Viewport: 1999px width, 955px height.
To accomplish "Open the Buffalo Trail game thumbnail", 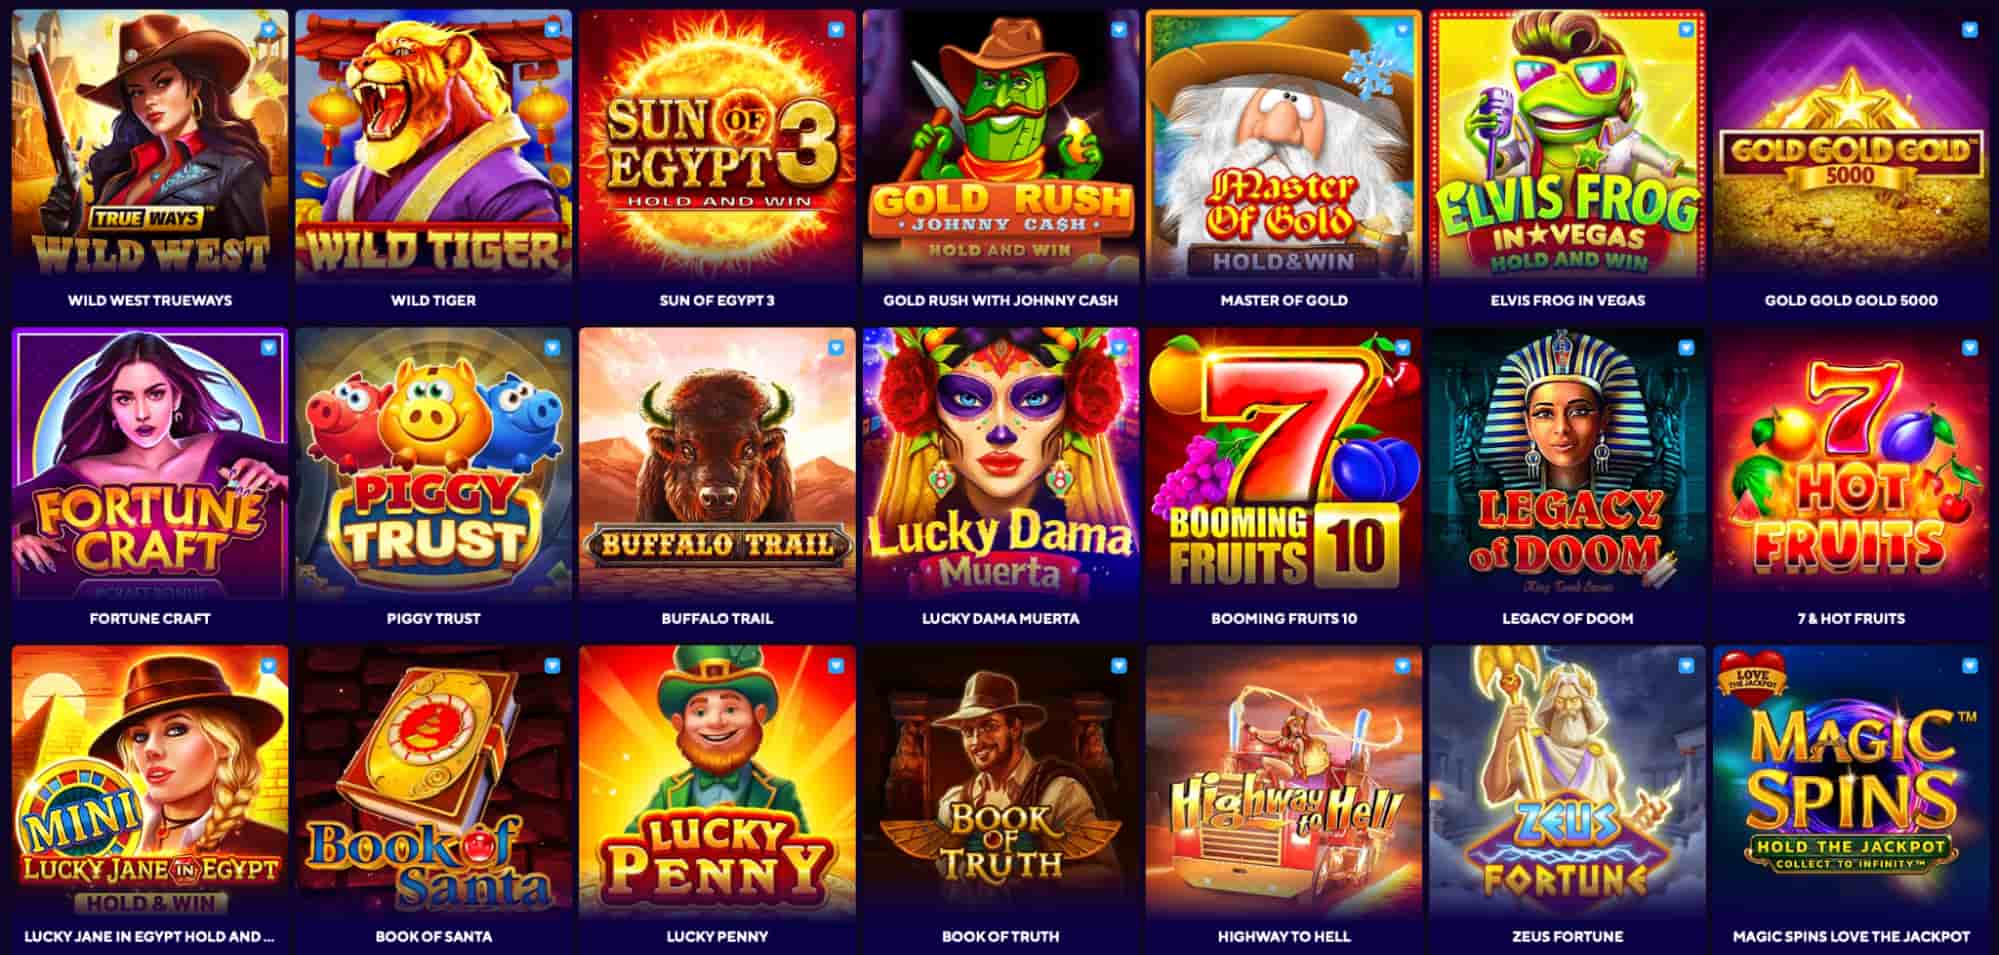I will (x=717, y=463).
